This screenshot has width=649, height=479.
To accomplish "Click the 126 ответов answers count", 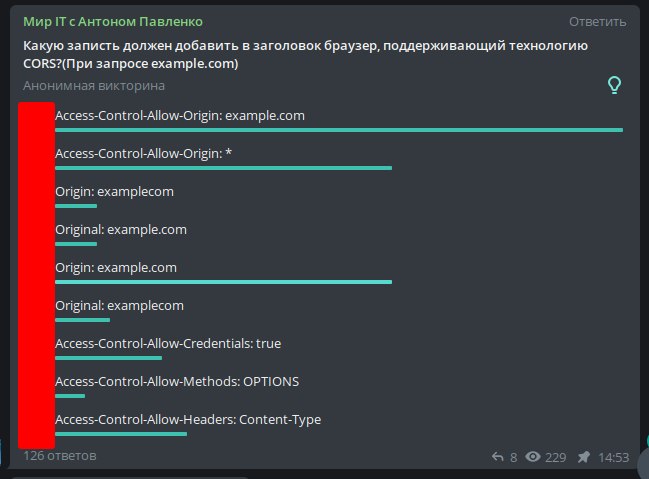I will coord(60,456).
